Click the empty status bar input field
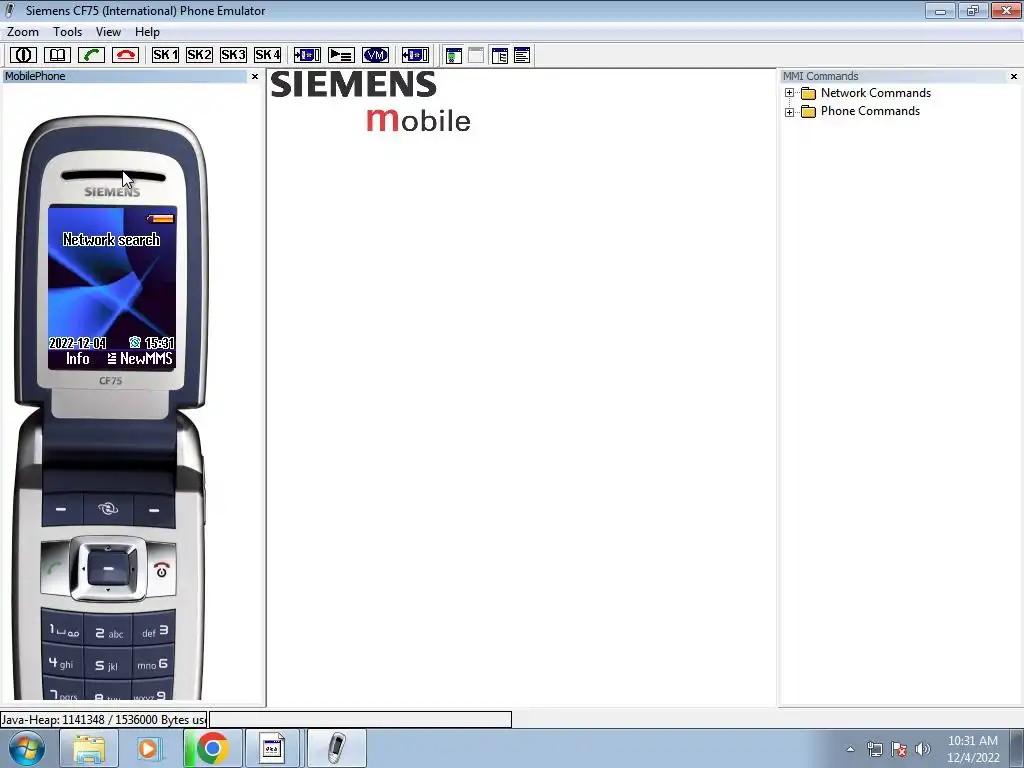The image size is (1024, 768). 360,720
